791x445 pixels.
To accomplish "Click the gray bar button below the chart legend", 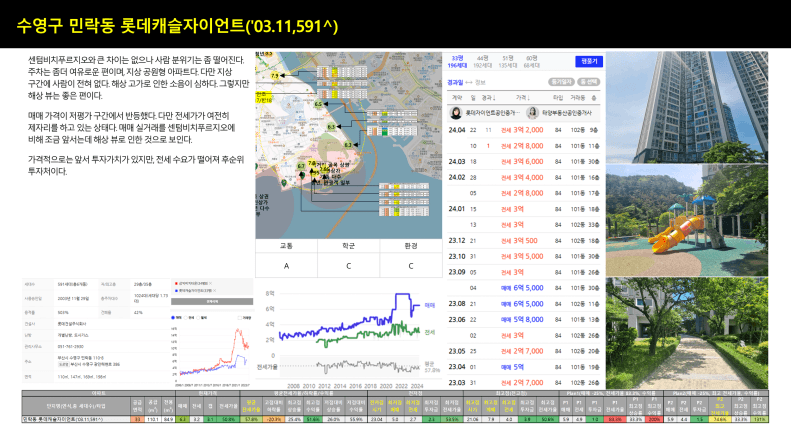I will [x=212, y=301].
